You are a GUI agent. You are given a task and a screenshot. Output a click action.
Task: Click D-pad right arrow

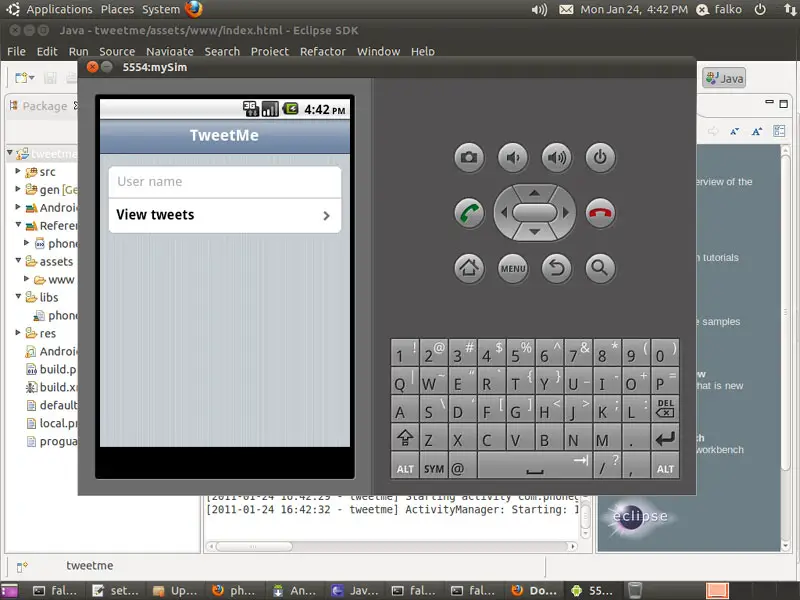click(565, 213)
